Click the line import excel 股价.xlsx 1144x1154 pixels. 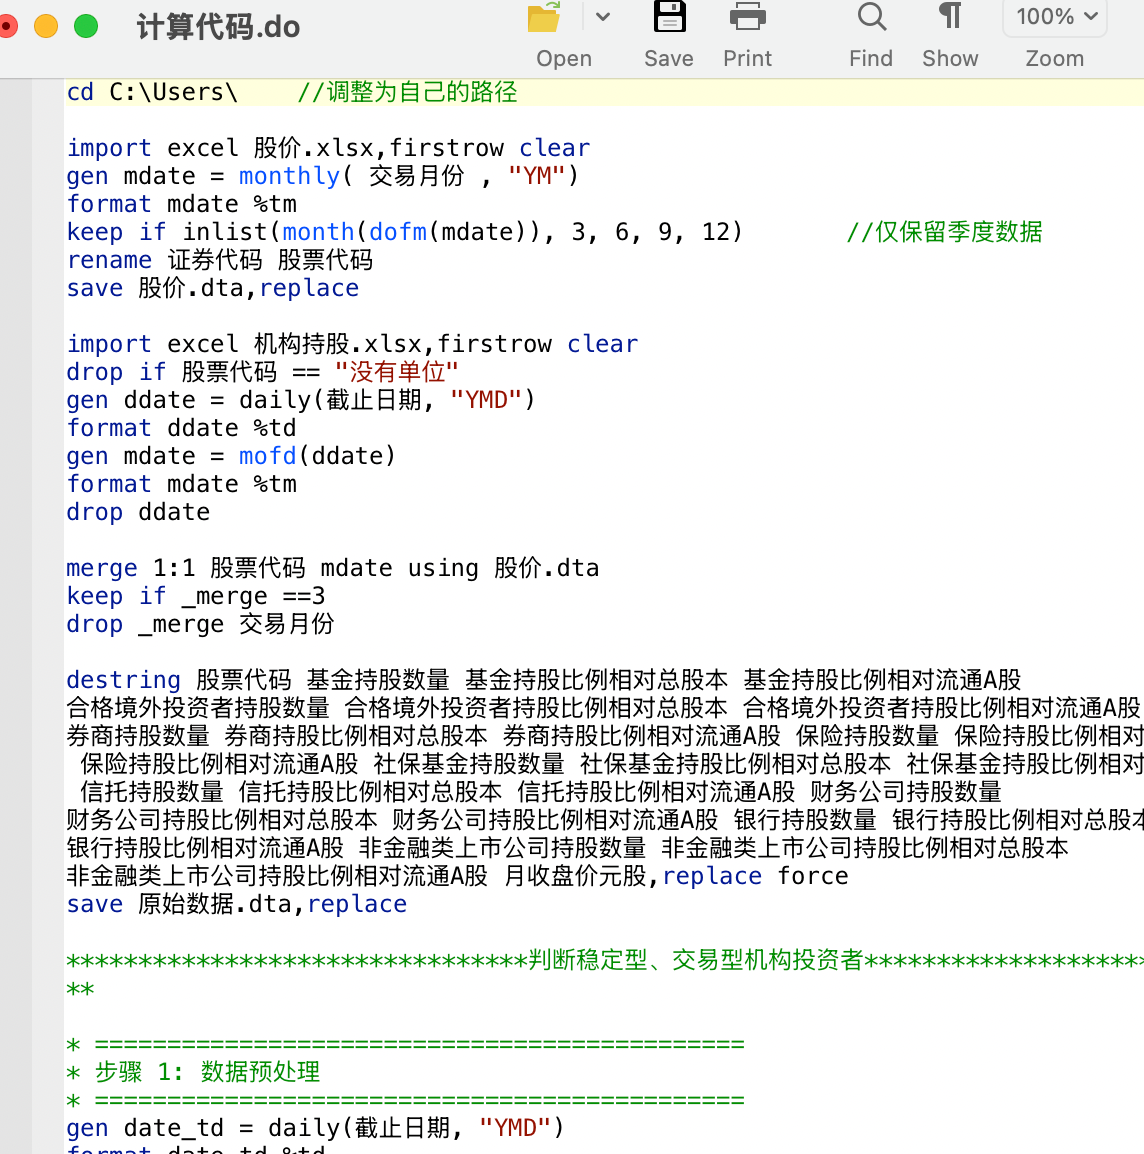(x=328, y=148)
